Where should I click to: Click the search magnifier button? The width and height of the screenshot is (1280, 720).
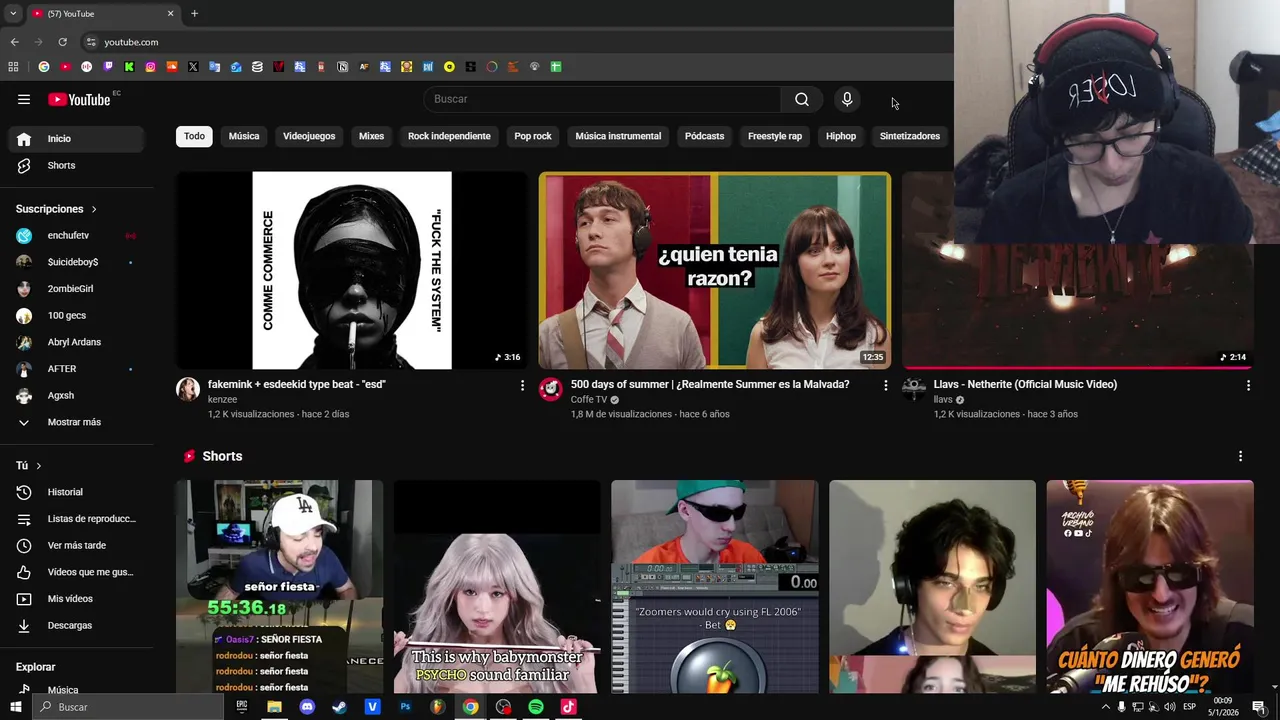(802, 99)
